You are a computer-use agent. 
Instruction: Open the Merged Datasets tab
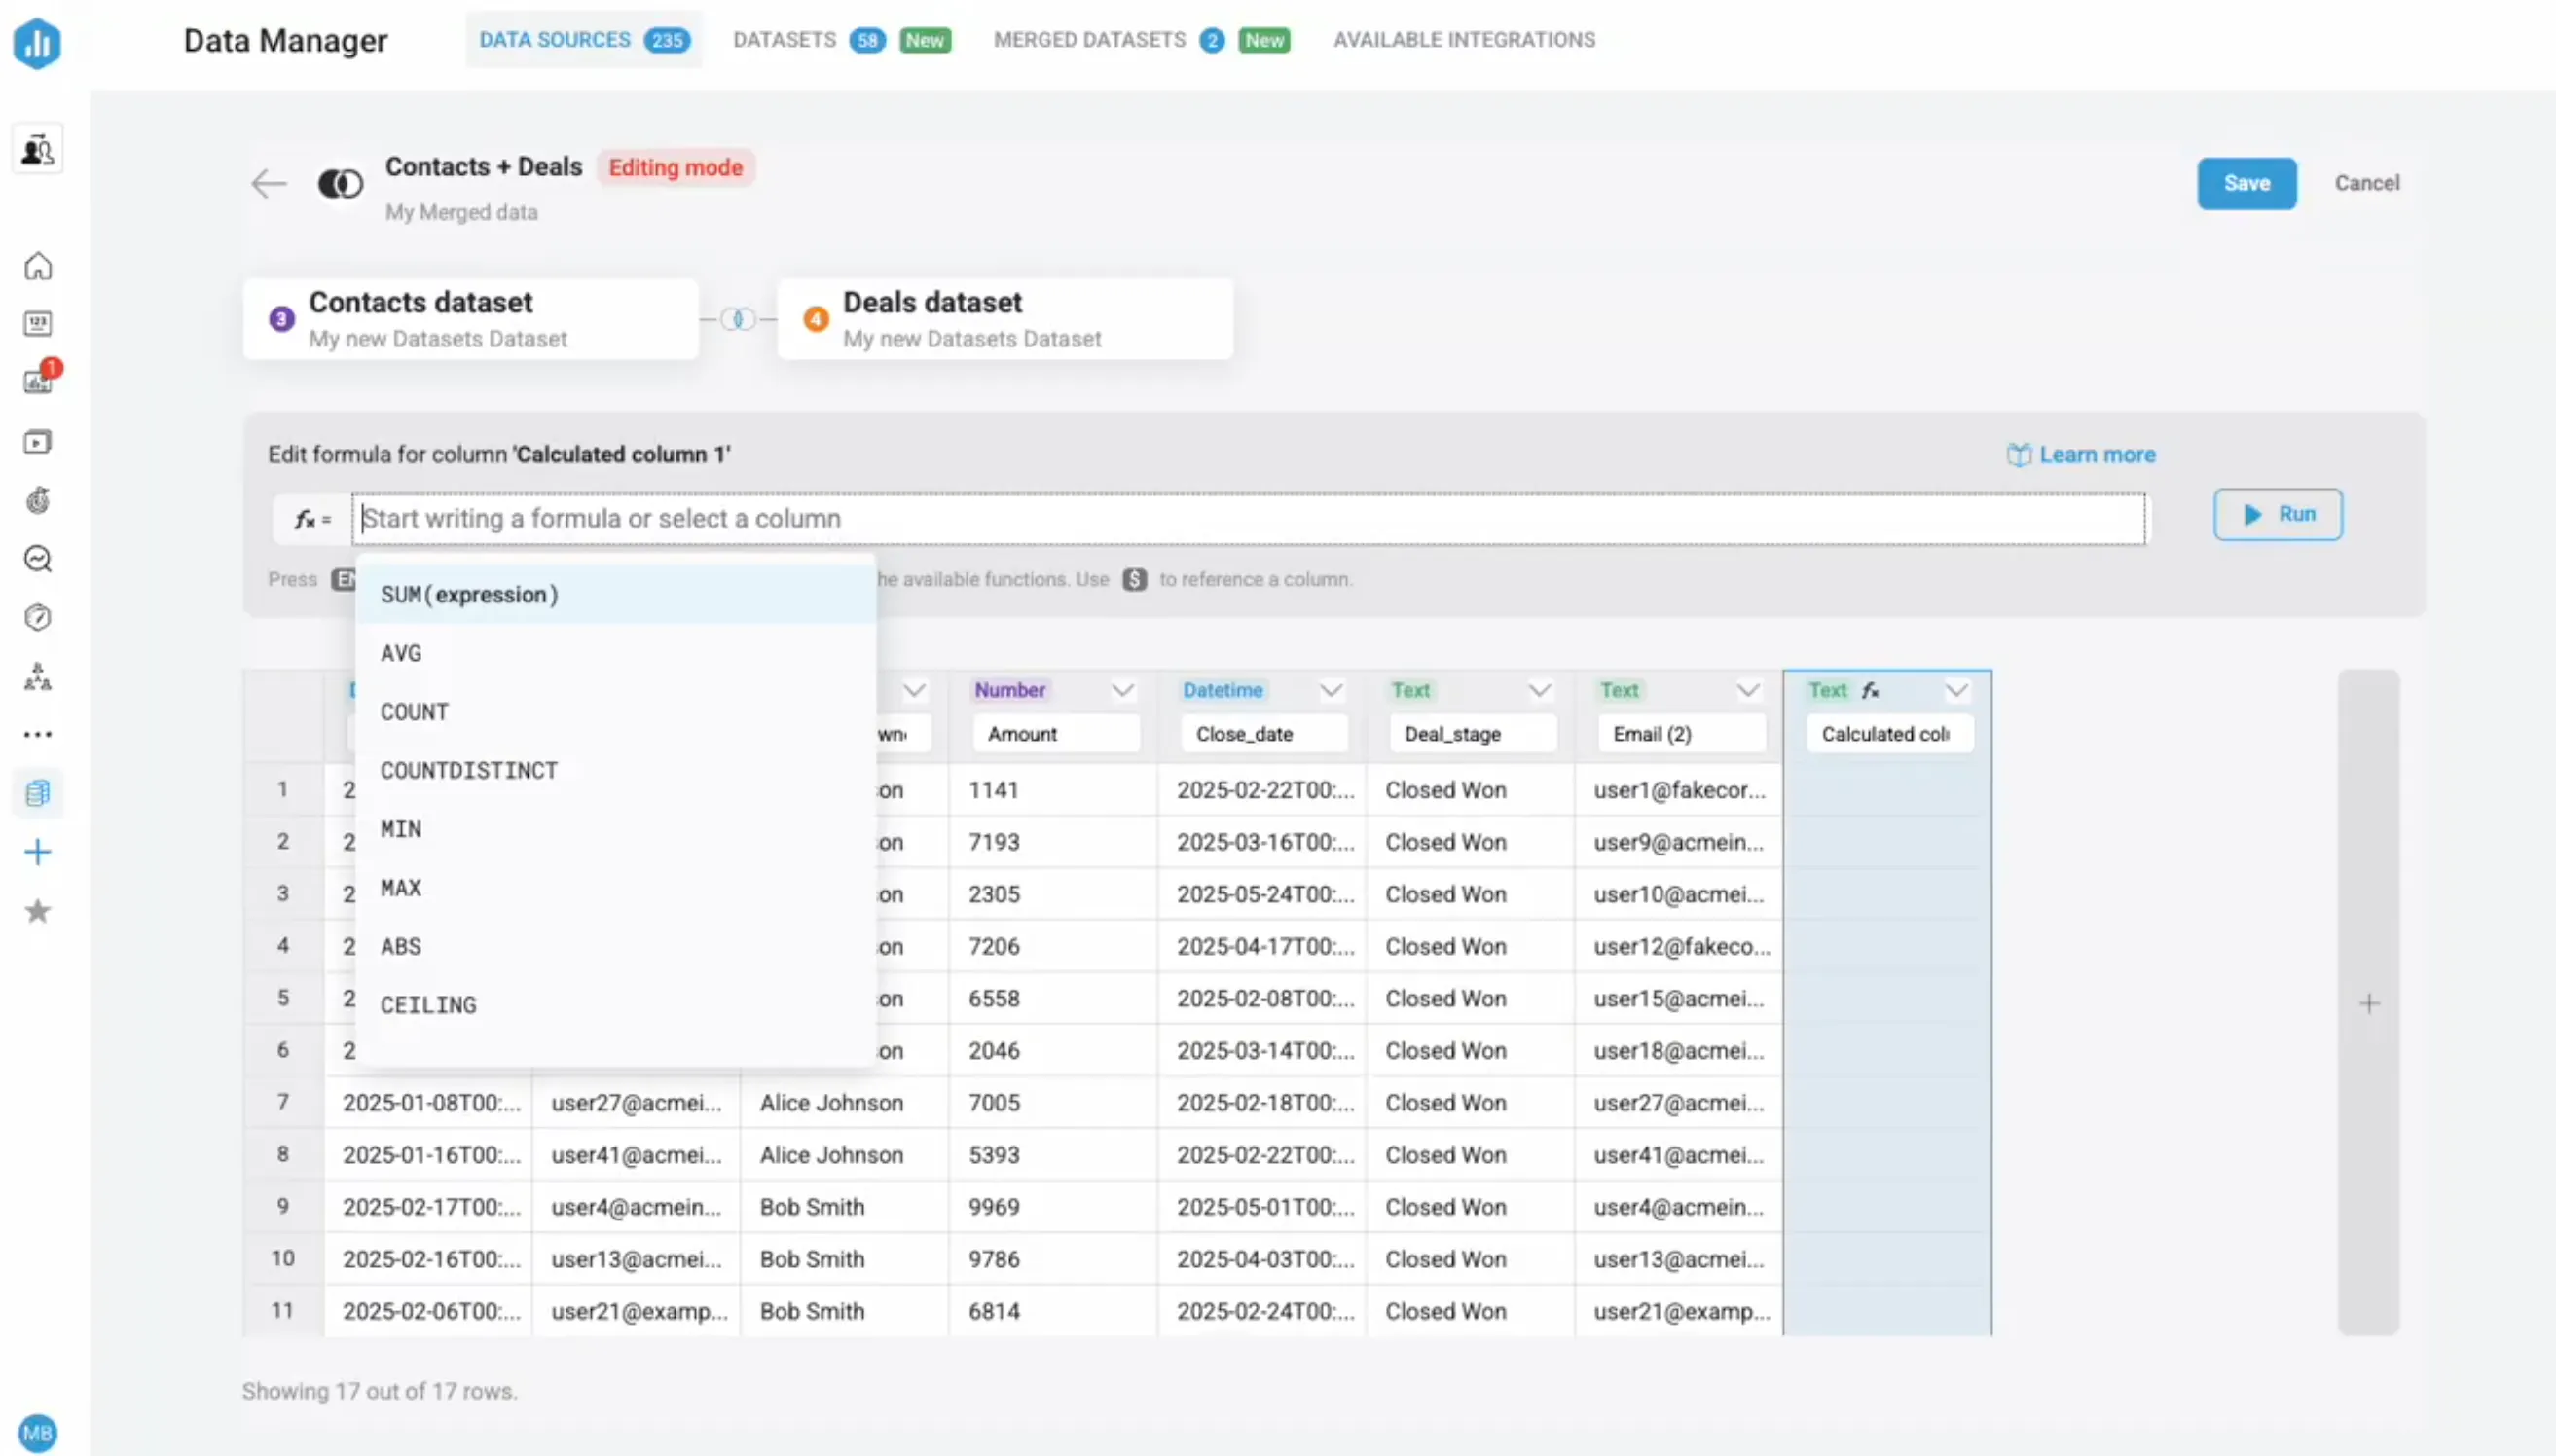[1089, 40]
